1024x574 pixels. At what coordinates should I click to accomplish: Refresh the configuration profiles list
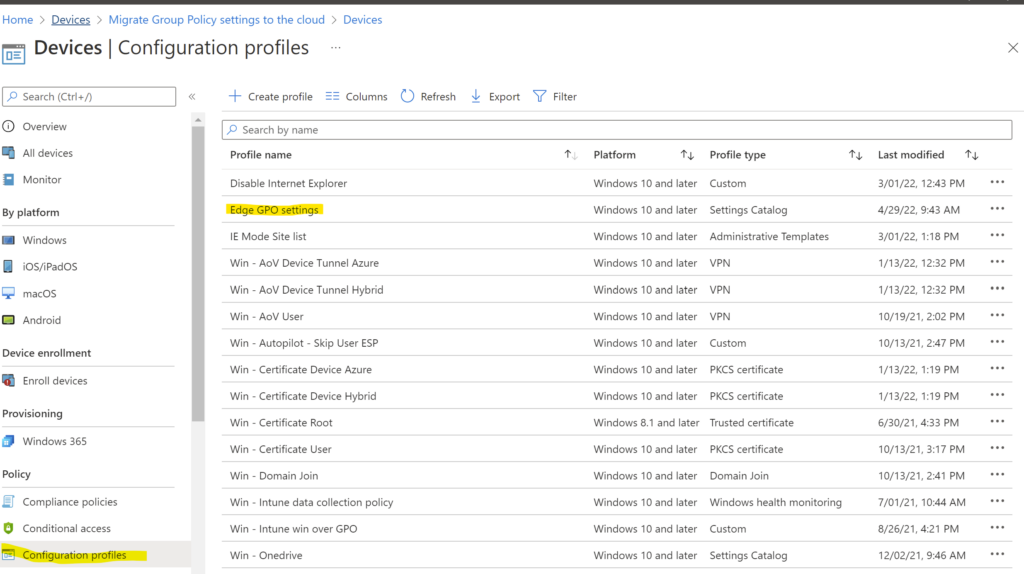point(428,96)
